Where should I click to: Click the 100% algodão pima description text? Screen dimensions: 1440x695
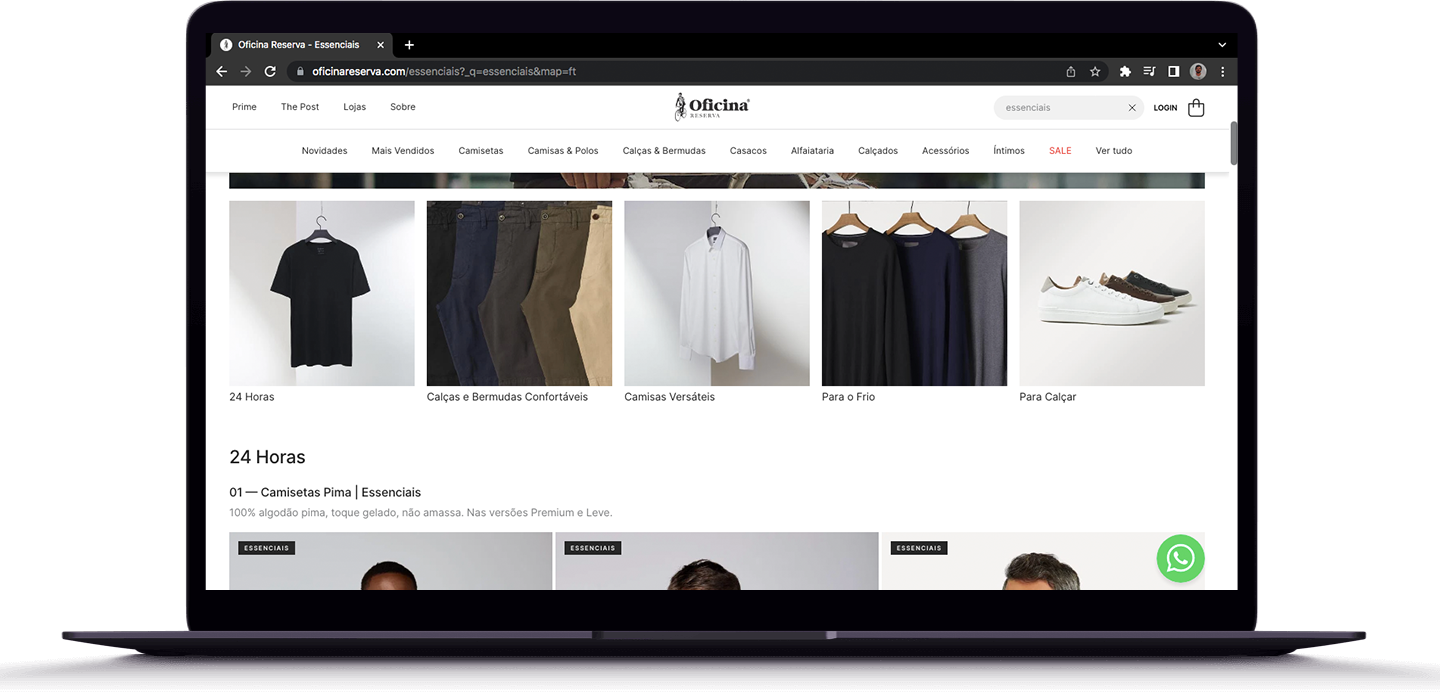coord(420,513)
